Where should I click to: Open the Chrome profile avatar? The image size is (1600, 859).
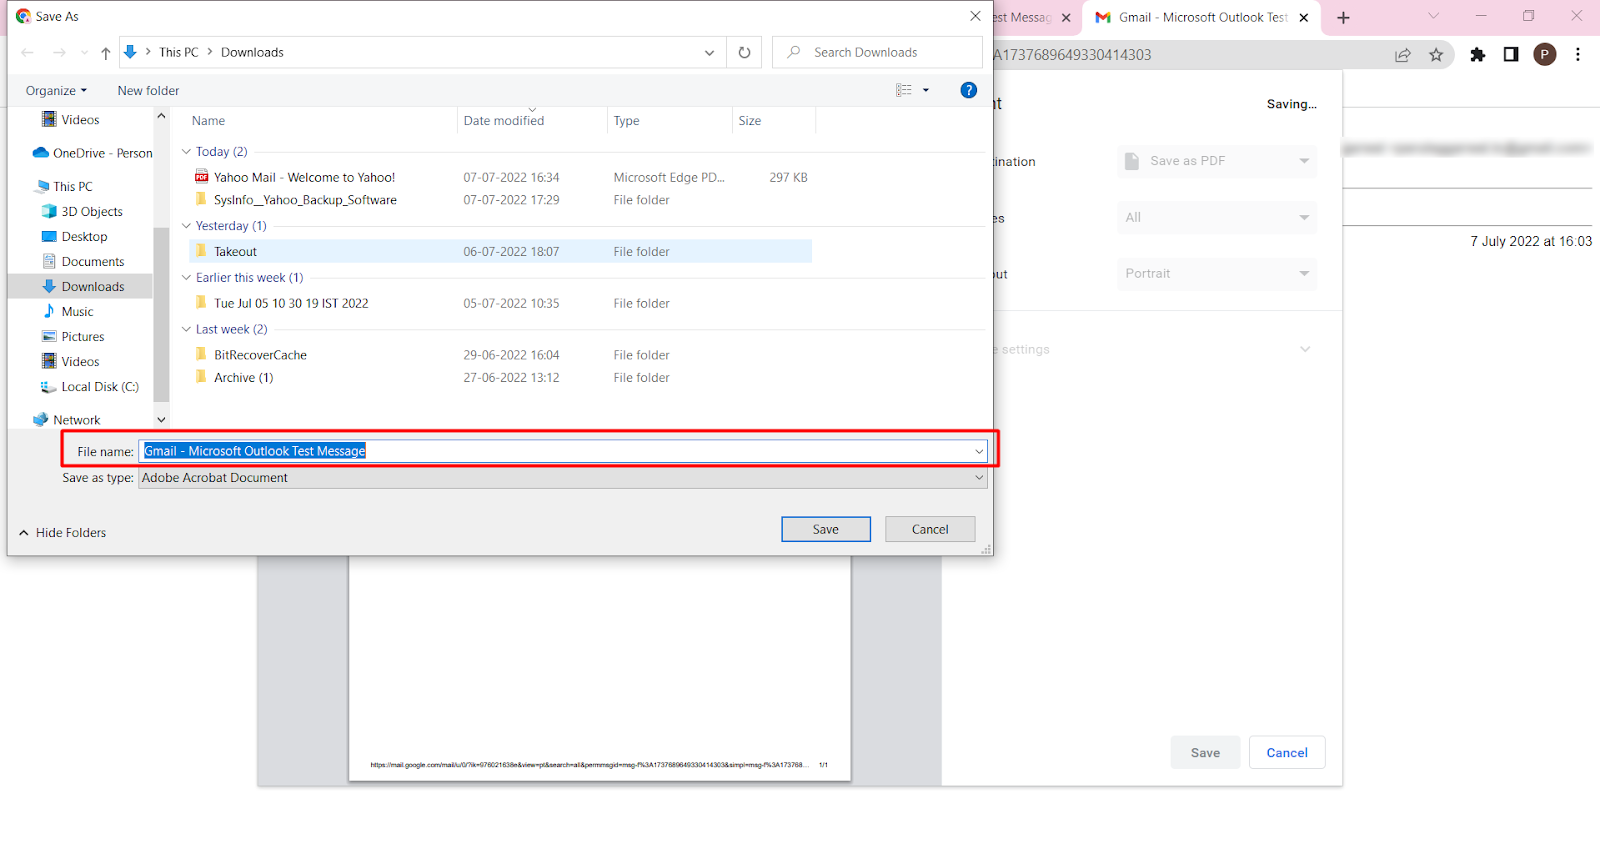[1545, 55]
